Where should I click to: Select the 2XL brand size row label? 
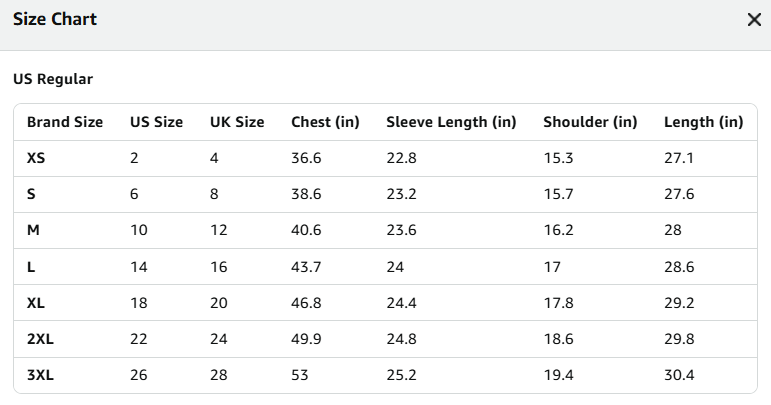click(x=40, y=339)
